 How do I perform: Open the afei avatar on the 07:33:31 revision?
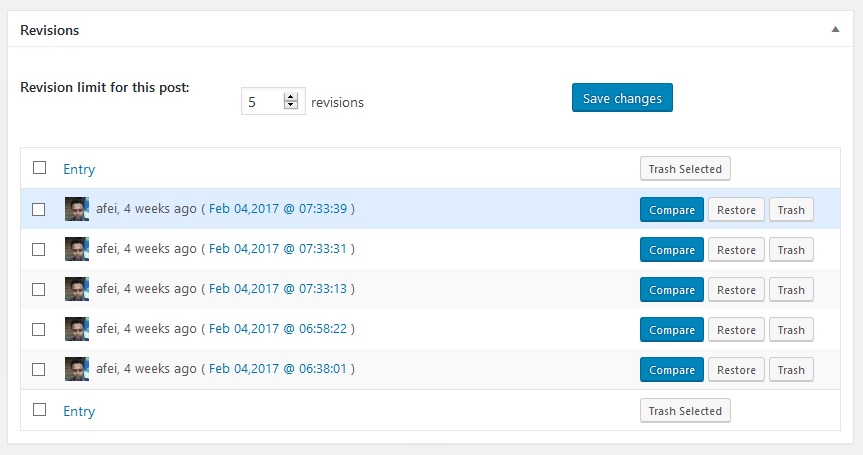click(77, 249)
